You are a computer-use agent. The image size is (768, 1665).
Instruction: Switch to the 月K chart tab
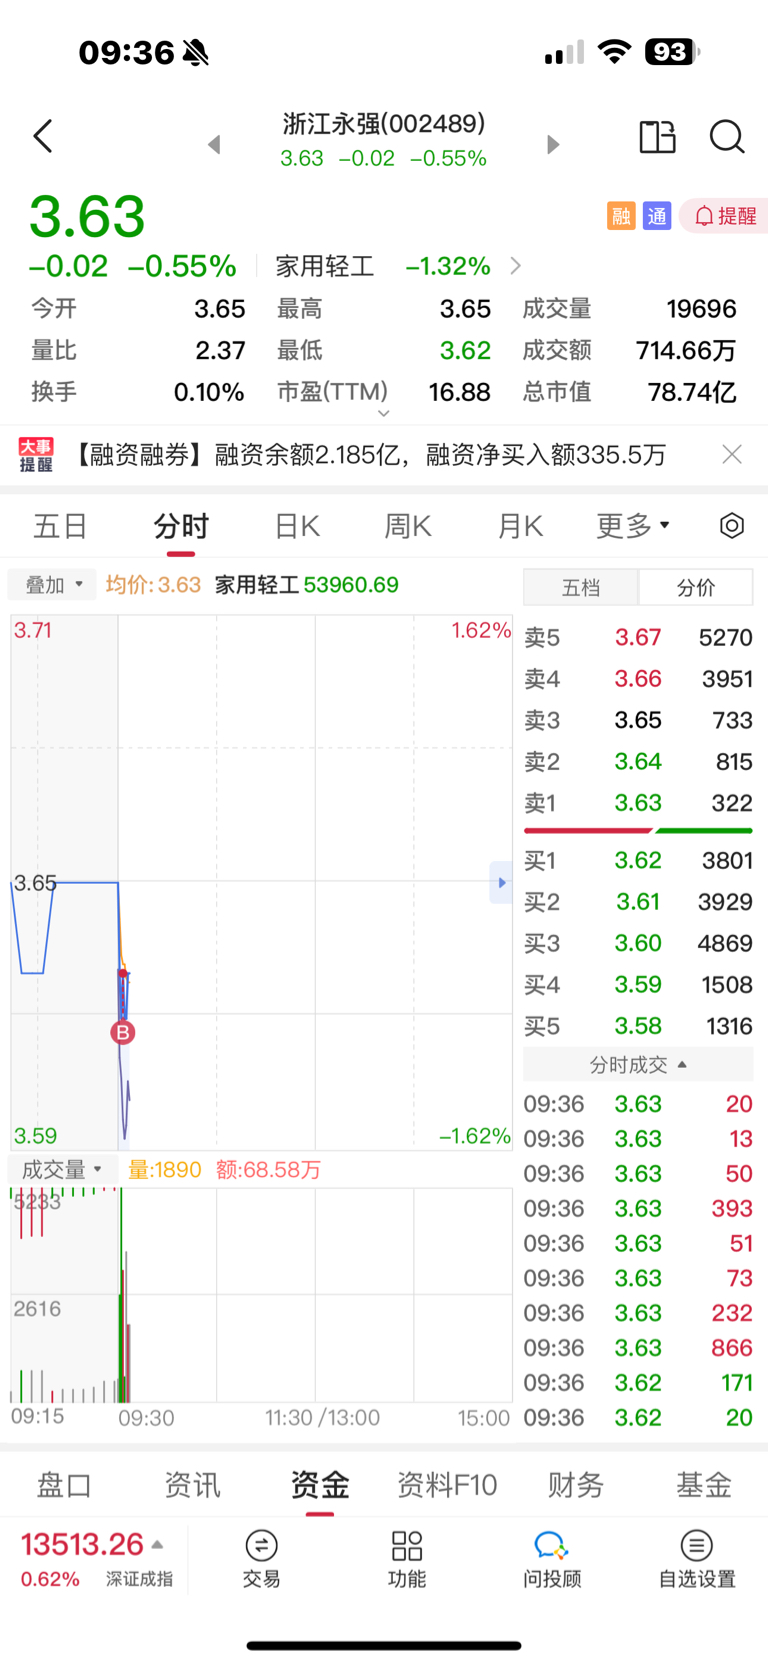pos(520,526)
